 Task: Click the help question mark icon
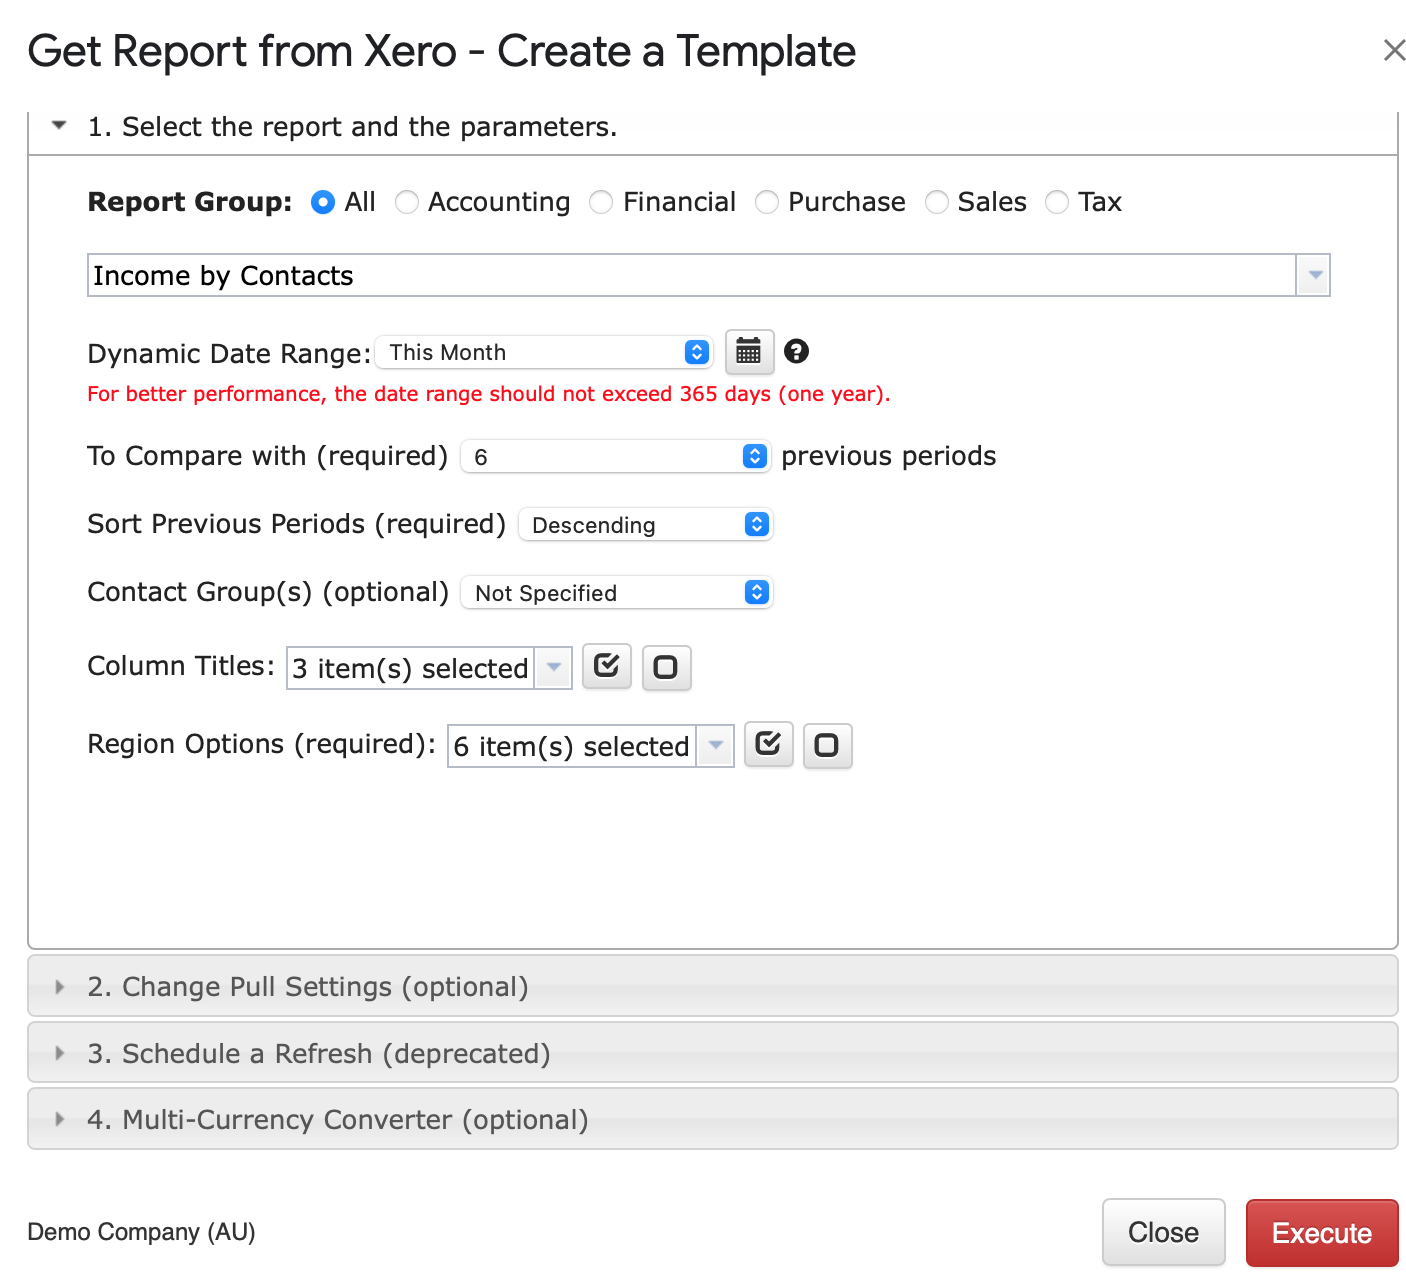pyautogui.click(x=796, y=351)
